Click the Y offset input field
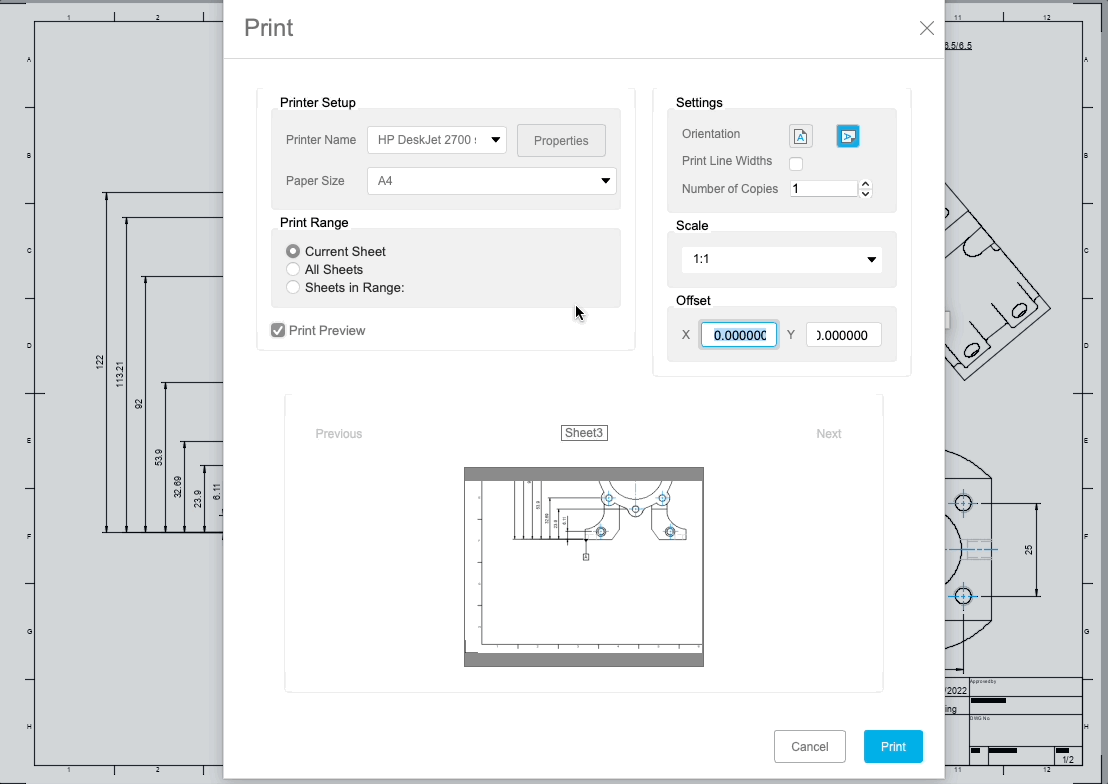Viewport: 1108px width, 784px height. click(843, 334)
